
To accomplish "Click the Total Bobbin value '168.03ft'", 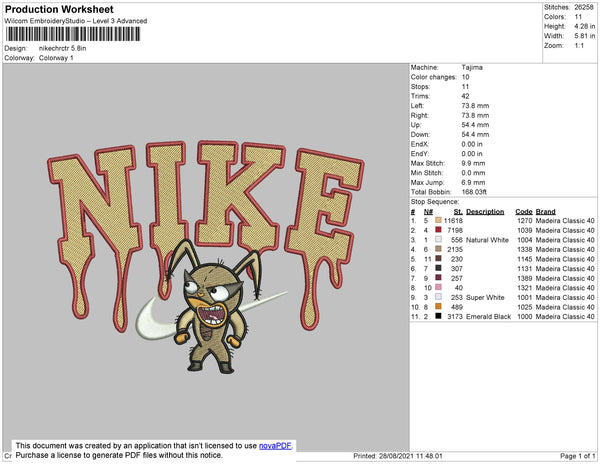I will click(474, 192).
